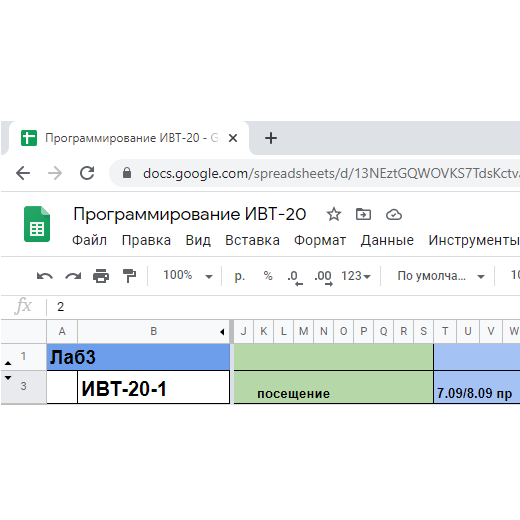This screenshot has height=520, width=520.
Task: Open the Вставка menu
Action: [x=252, y=240]
